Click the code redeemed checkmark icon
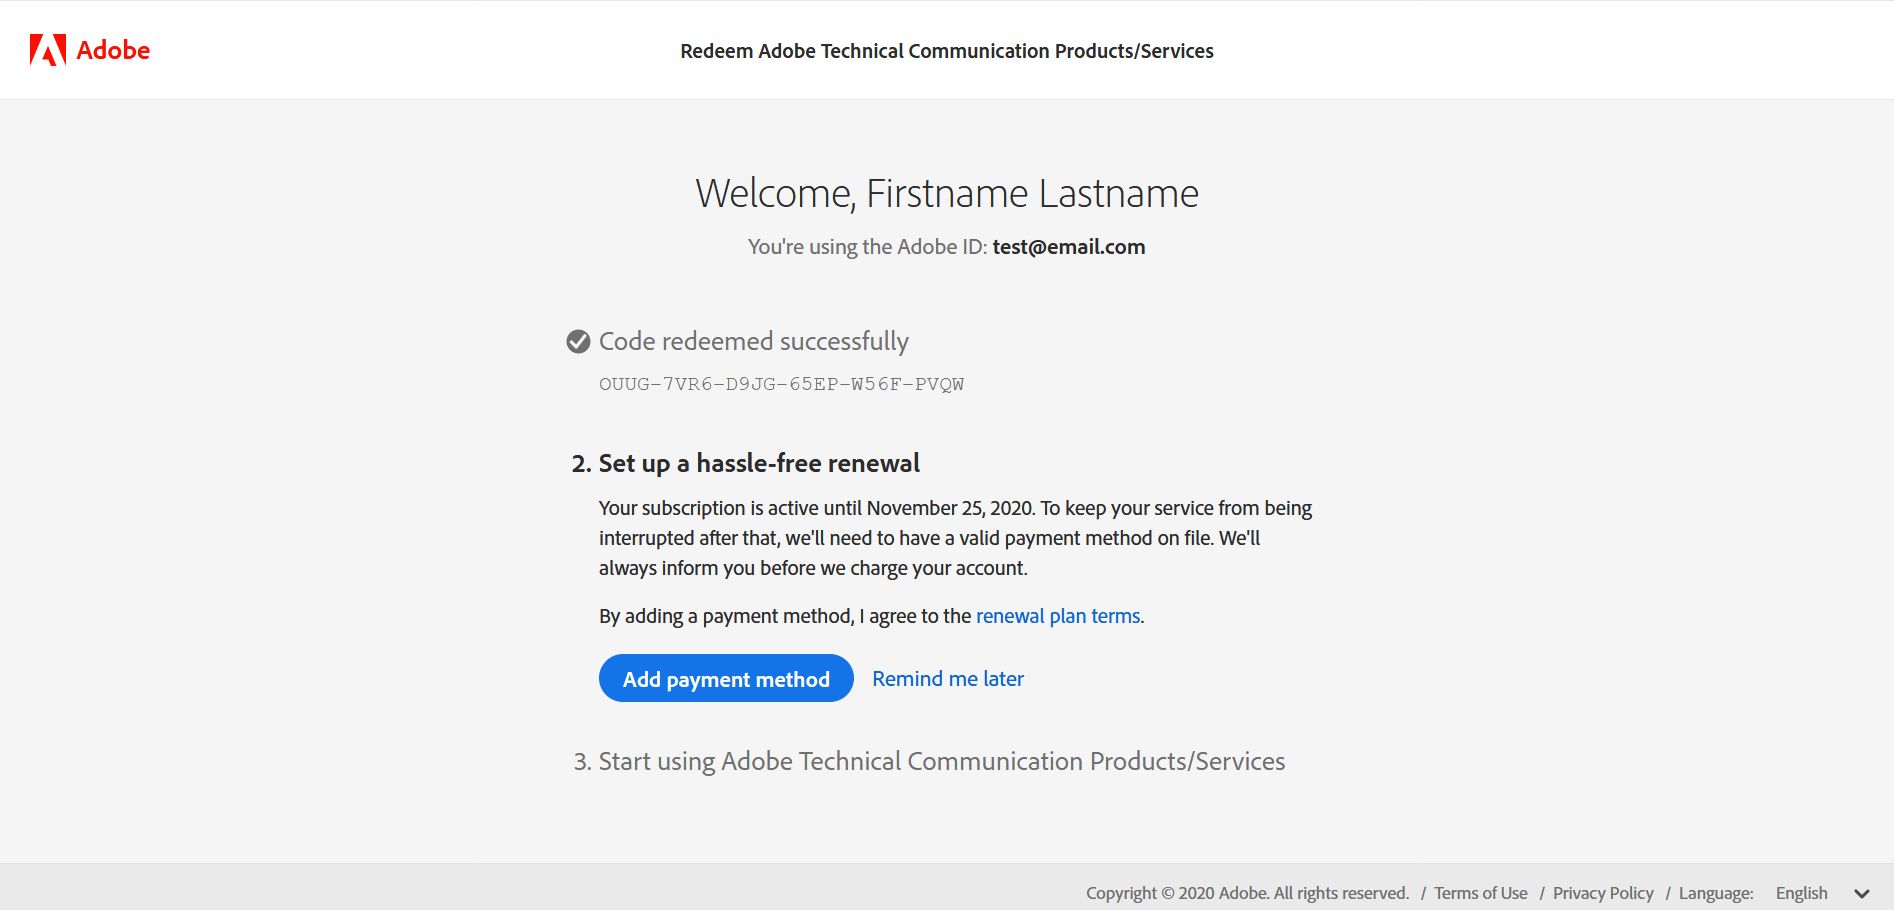The image size is (1894, 910). [x=578, y=342]
